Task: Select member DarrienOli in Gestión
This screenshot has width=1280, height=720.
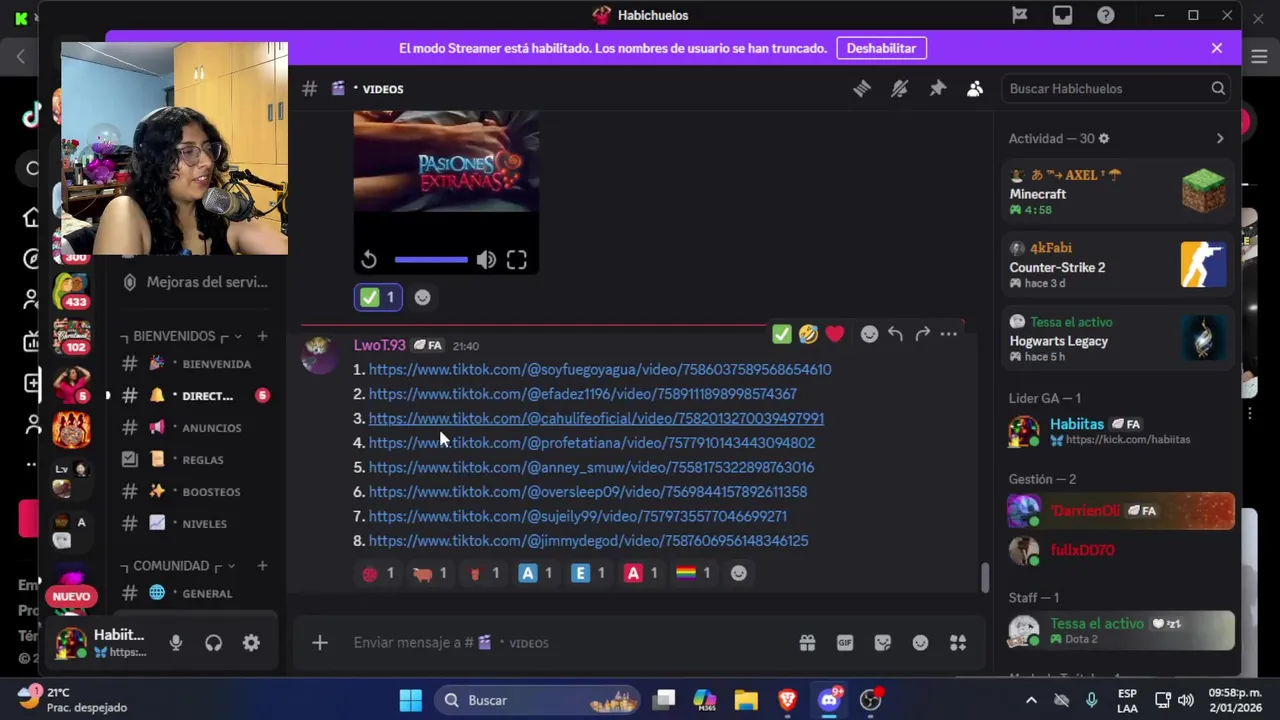Action: coord(1118,511)
